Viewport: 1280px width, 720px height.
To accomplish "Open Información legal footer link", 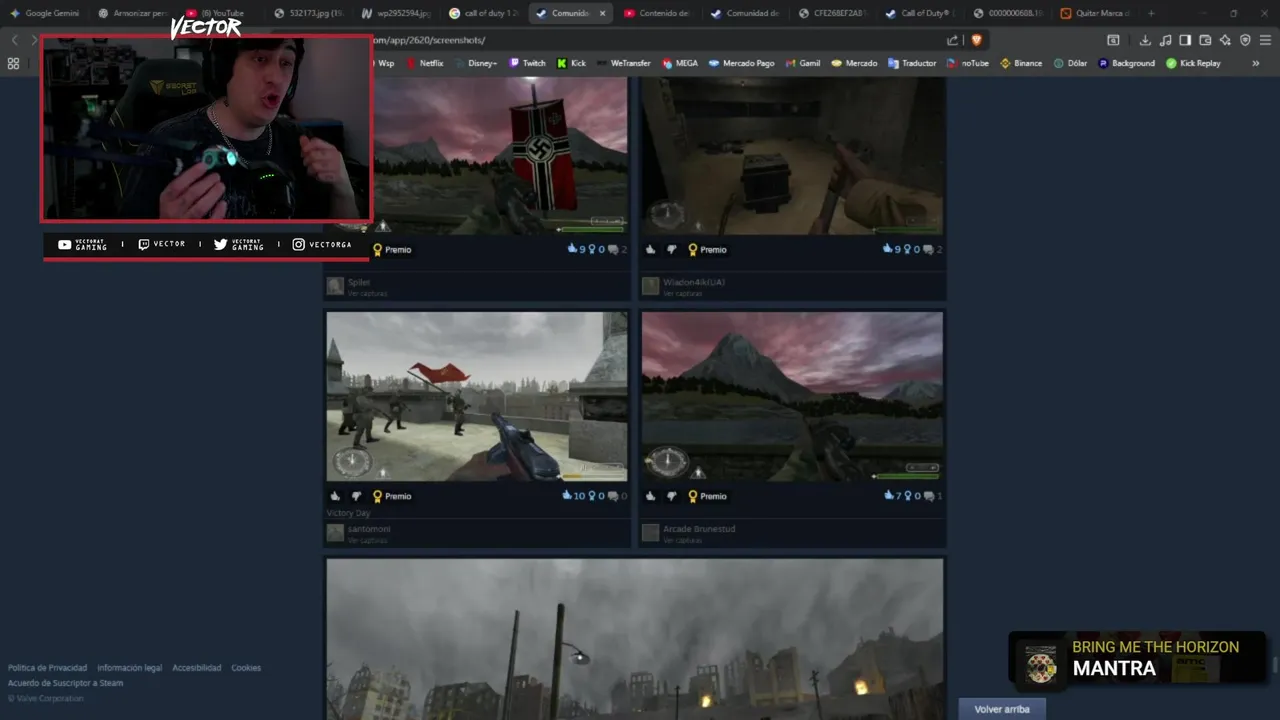I will [129, 668].
